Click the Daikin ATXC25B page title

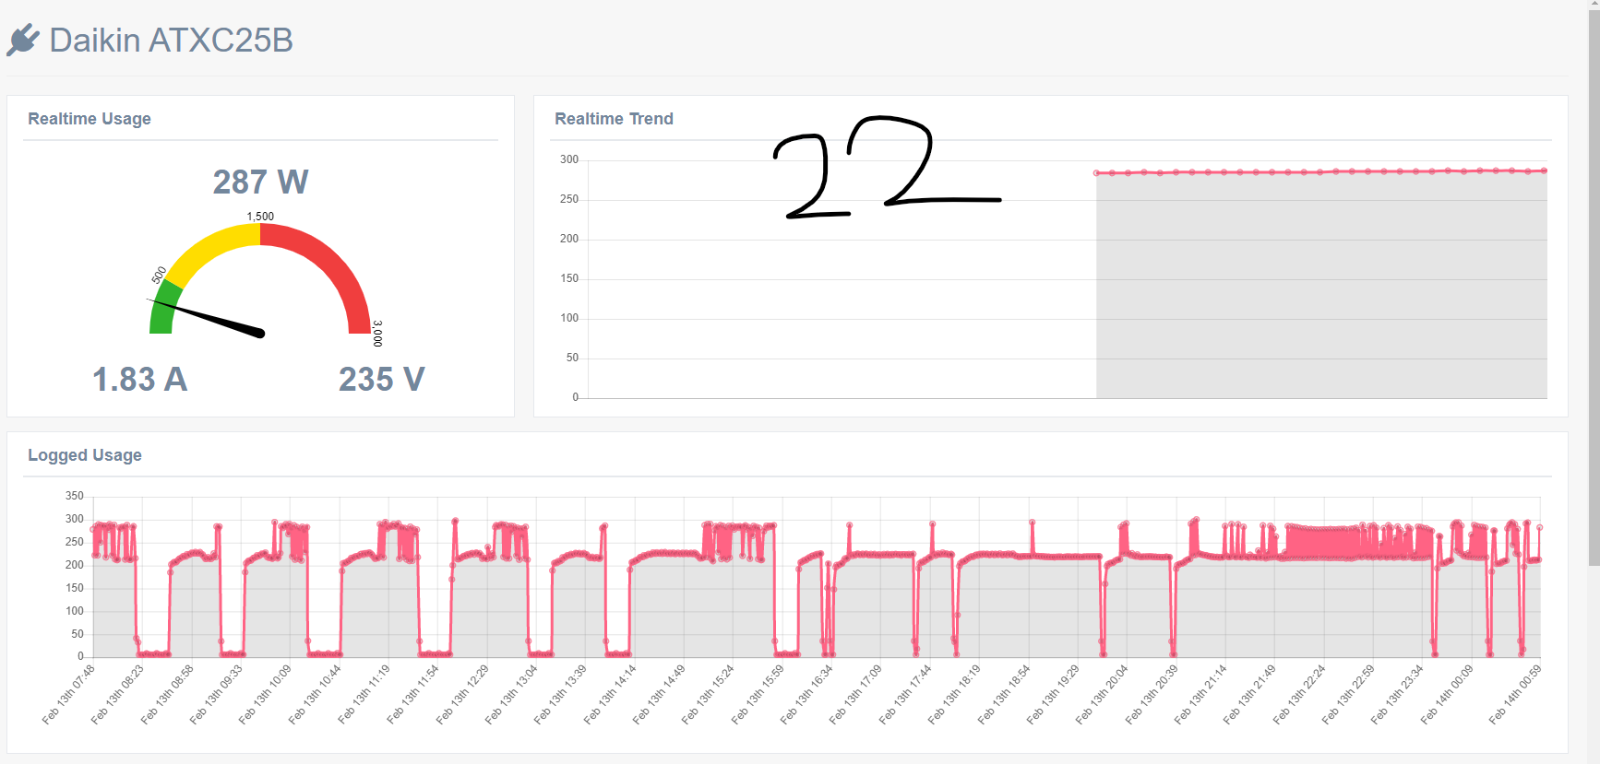pos(171,40)
